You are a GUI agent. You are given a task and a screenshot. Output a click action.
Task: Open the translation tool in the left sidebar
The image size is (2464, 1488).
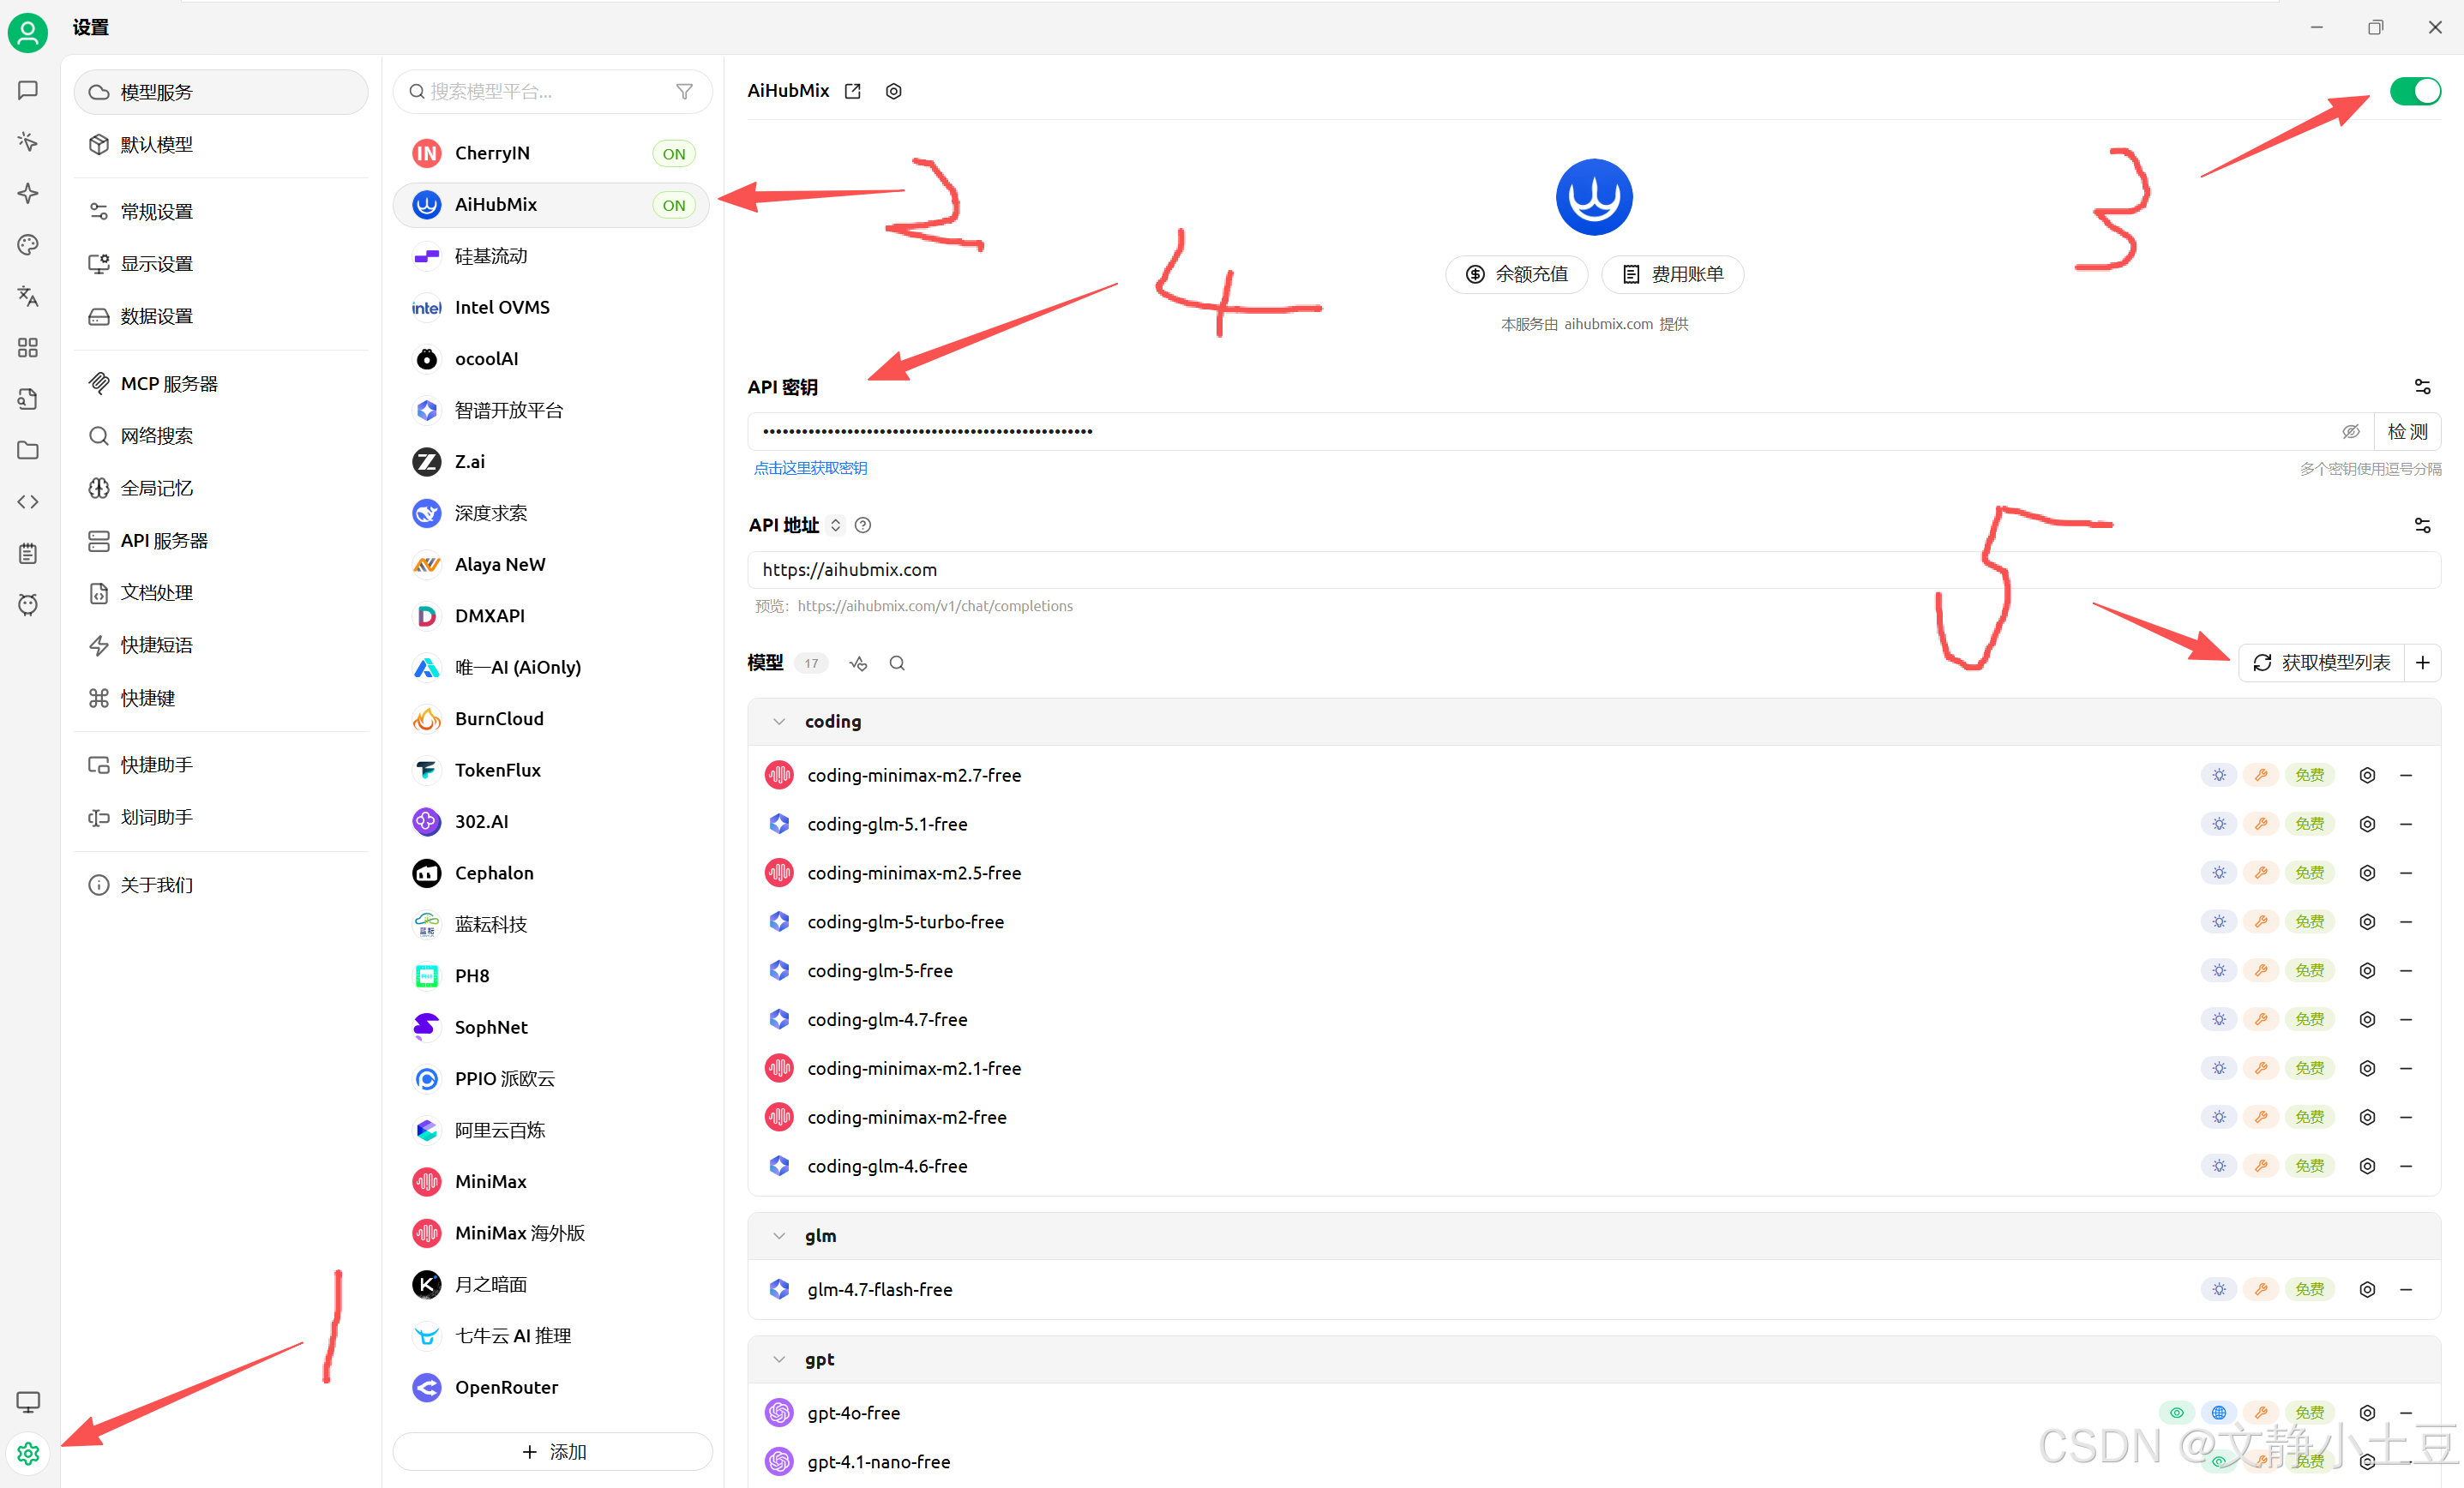click(27, 296)
